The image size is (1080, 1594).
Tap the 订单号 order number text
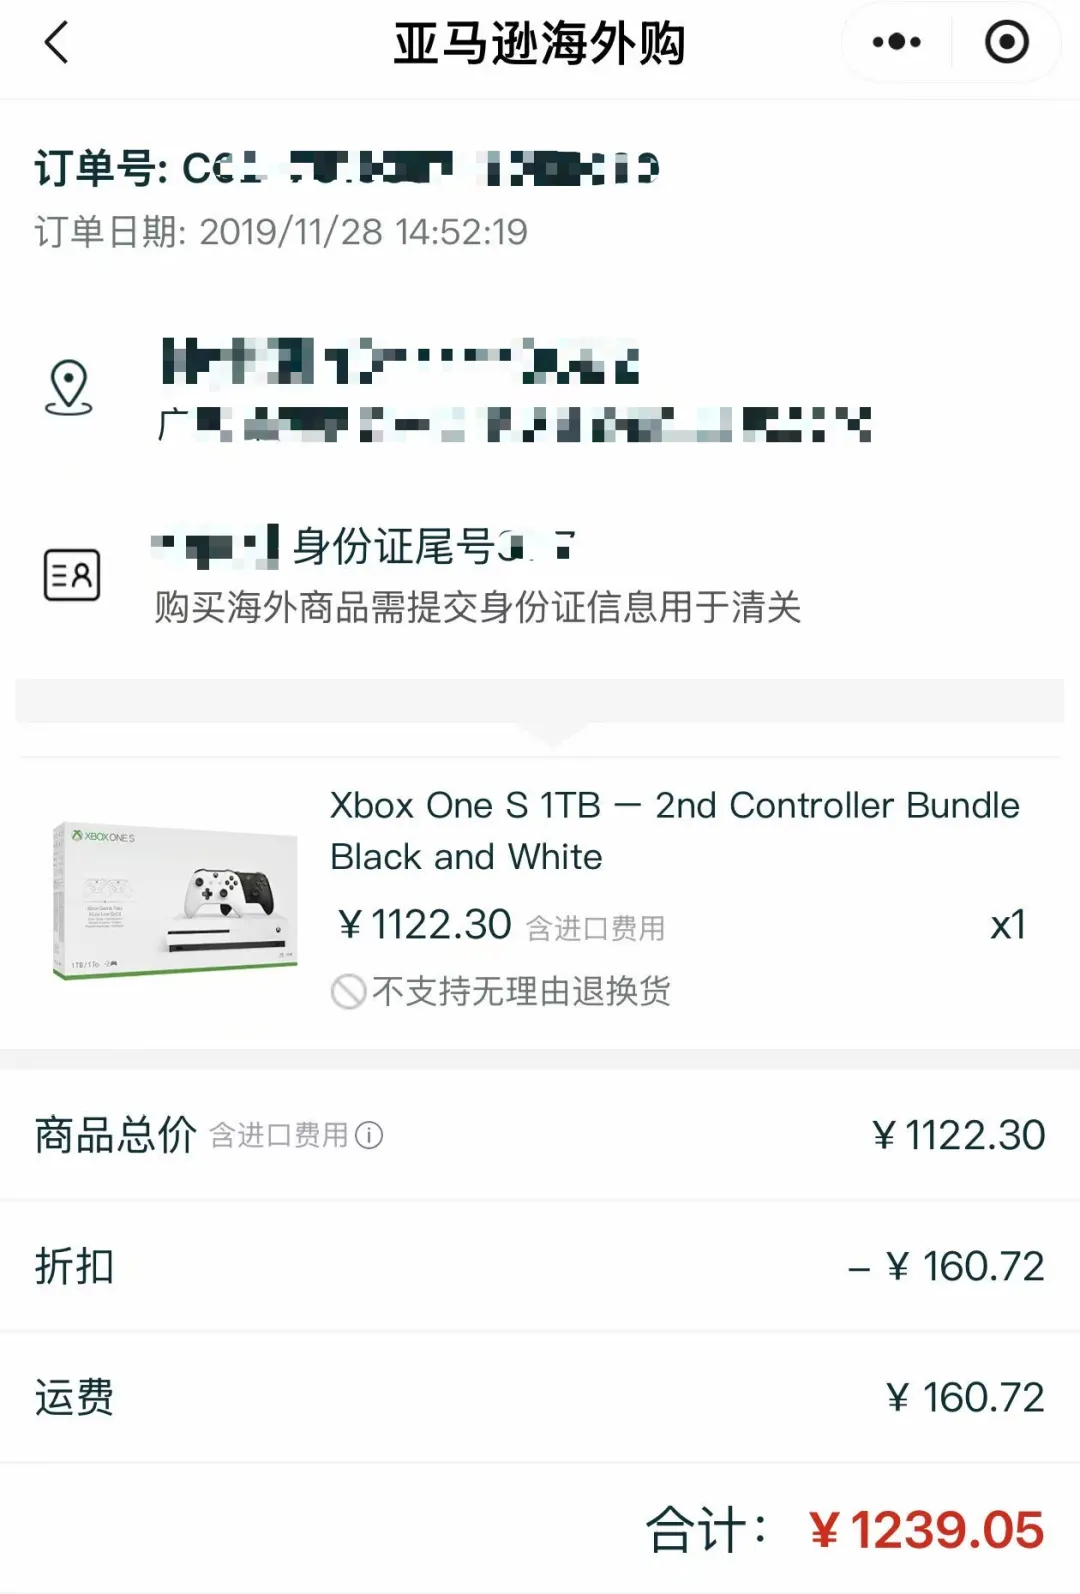pyautogui.click(x=347, y=168)
